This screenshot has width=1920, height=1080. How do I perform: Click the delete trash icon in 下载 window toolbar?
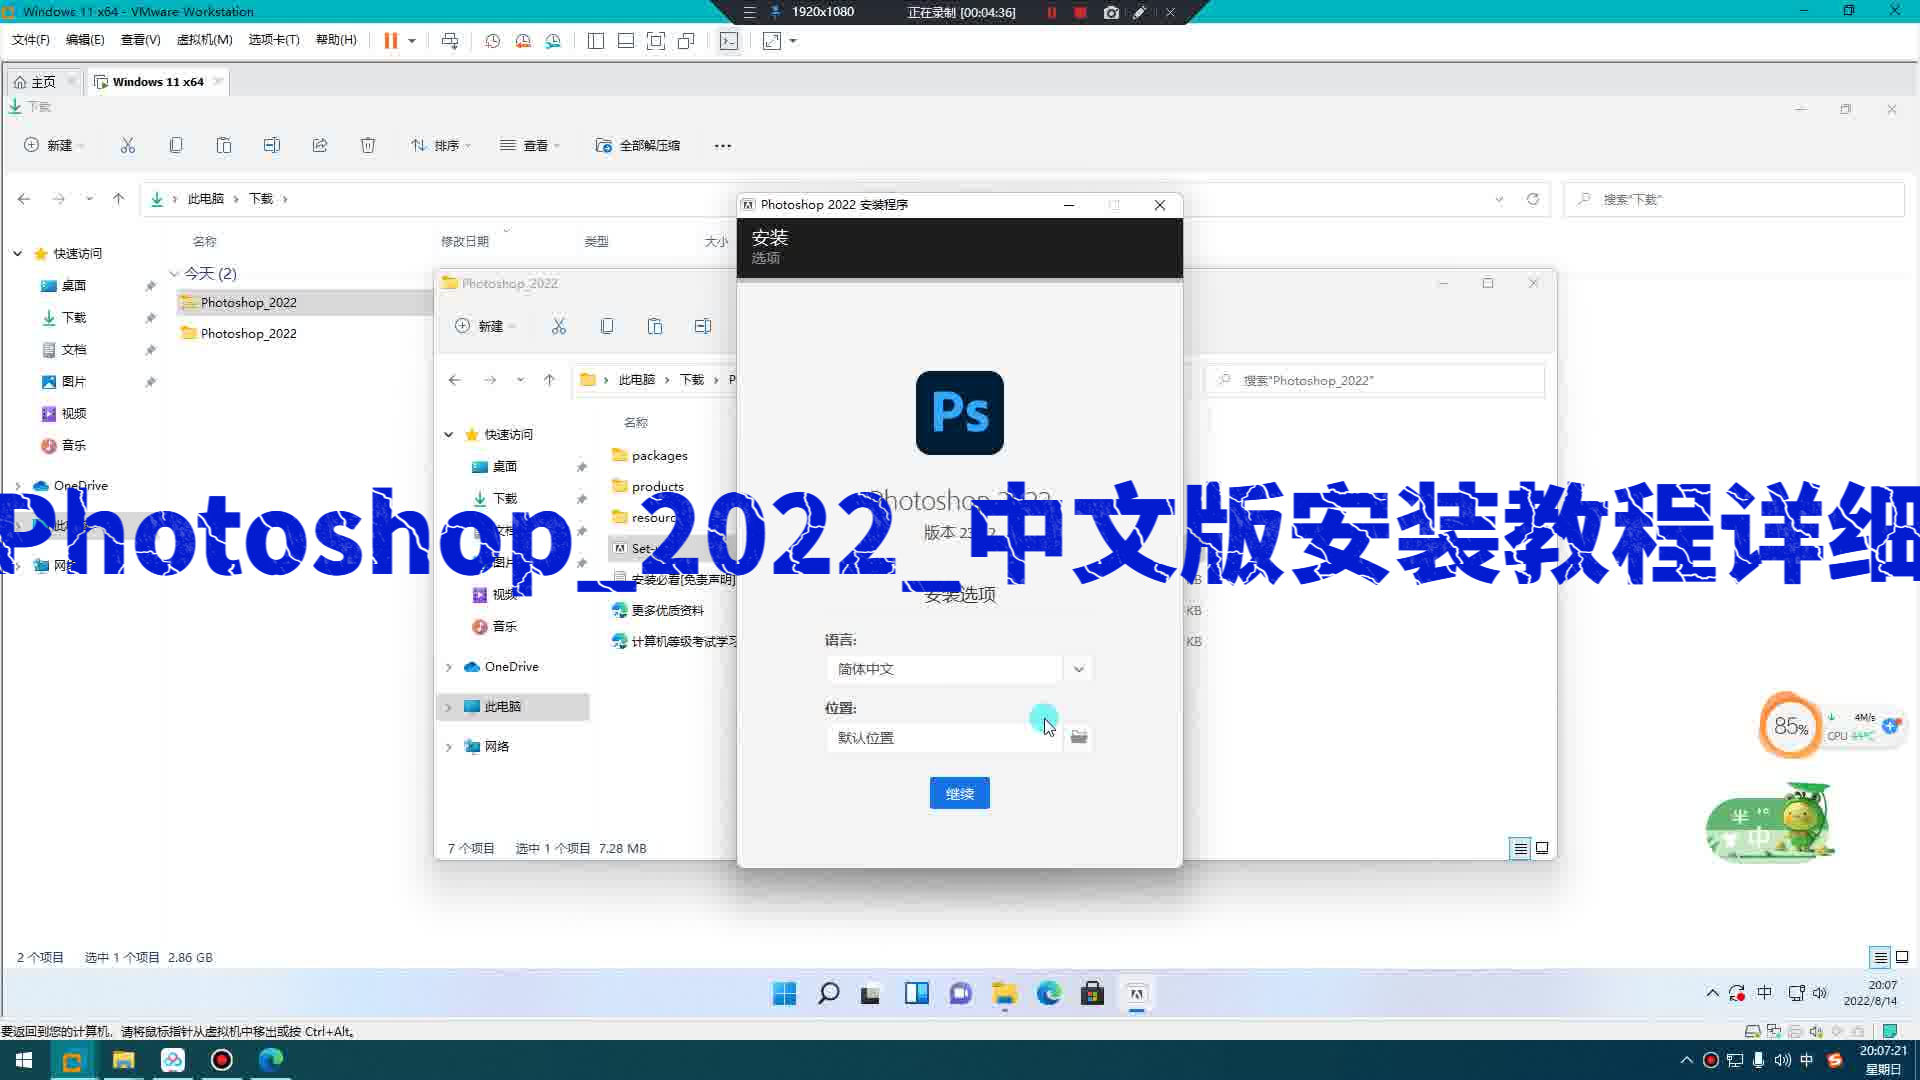click(x=368, y=145)
